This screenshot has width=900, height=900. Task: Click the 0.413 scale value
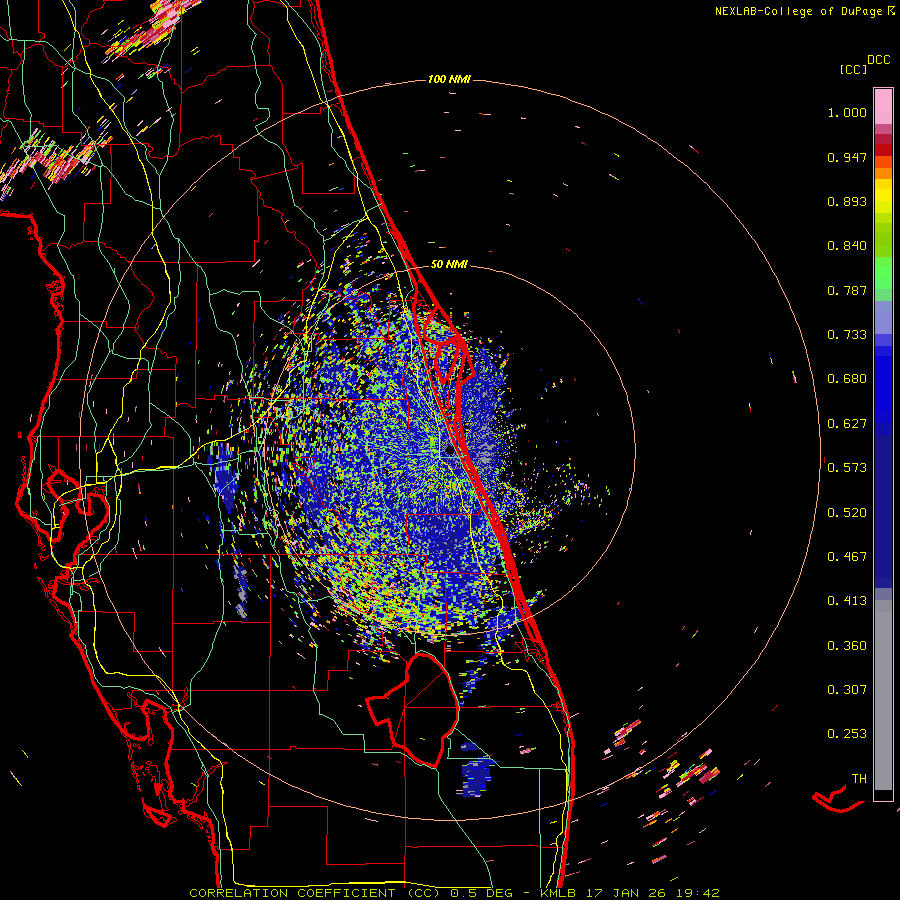click(847, 601)
